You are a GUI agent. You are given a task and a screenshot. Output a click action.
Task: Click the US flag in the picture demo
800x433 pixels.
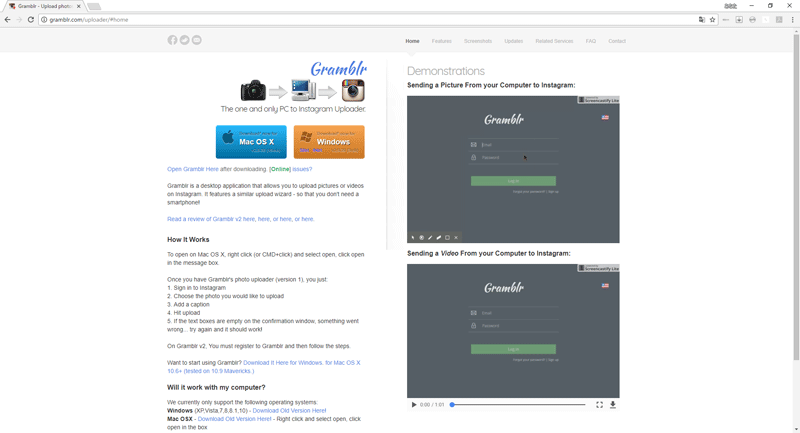coord(605,117)
